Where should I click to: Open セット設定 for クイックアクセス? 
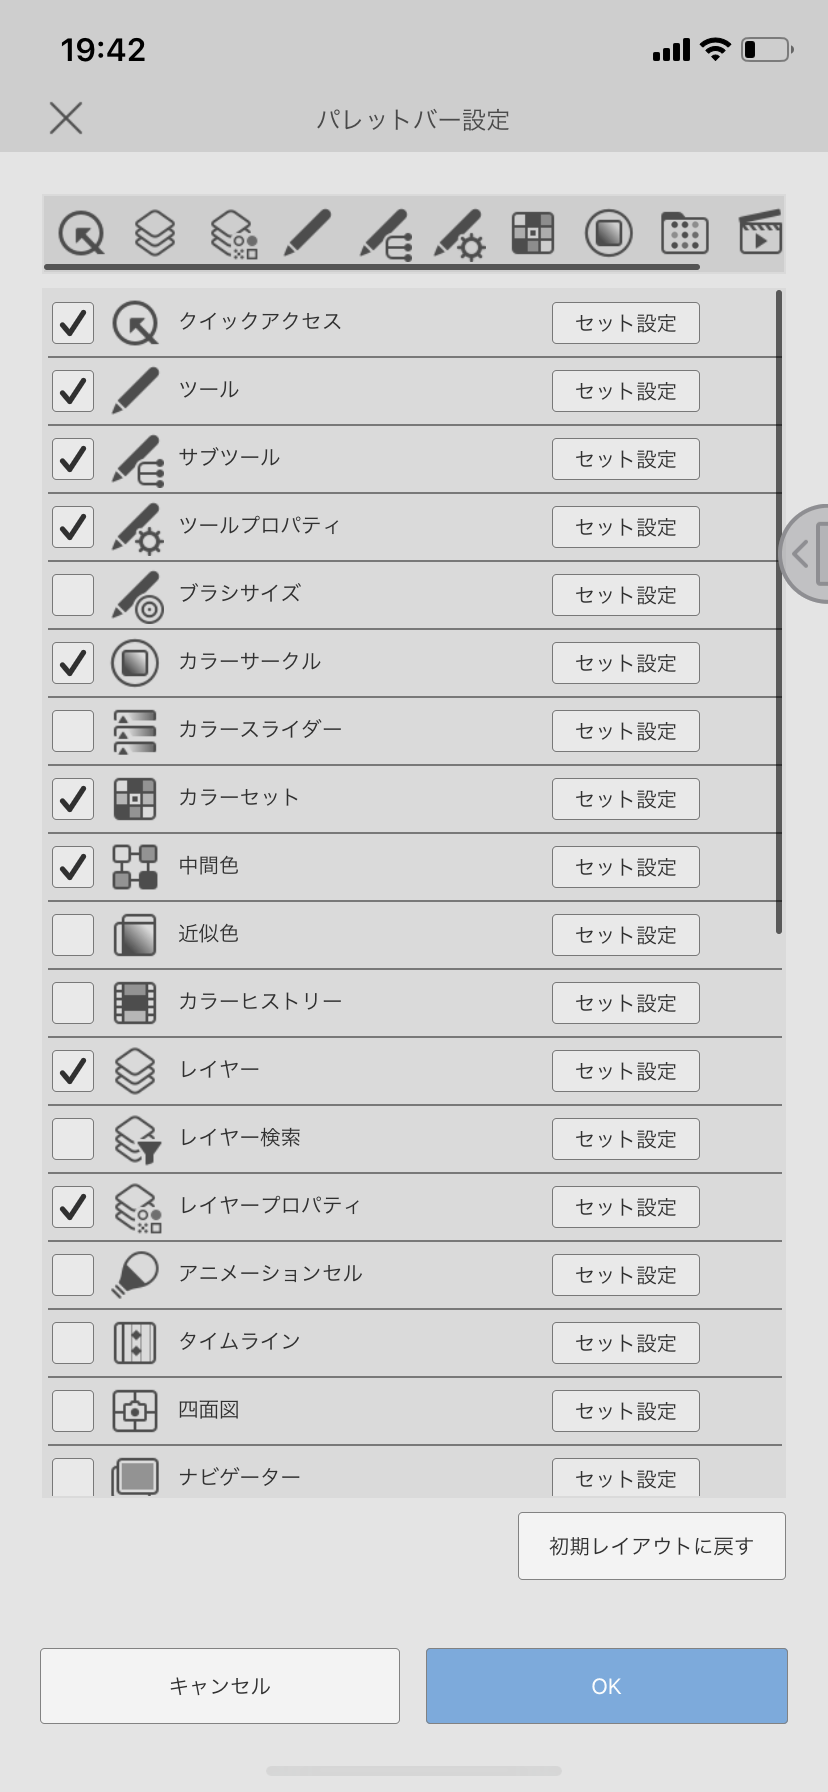pos(625,322)
